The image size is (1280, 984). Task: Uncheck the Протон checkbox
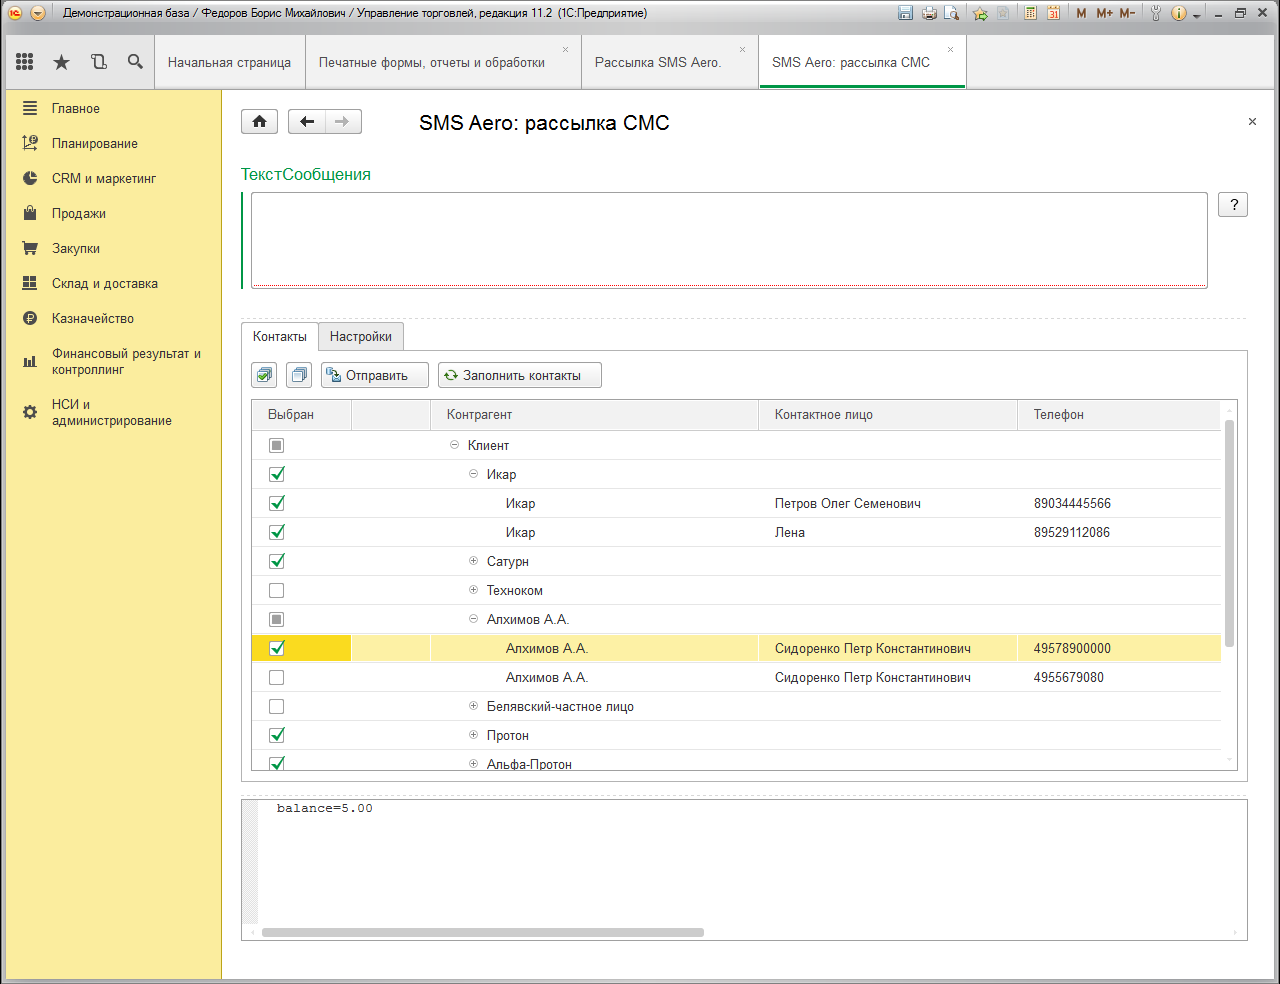click(277, 735)
